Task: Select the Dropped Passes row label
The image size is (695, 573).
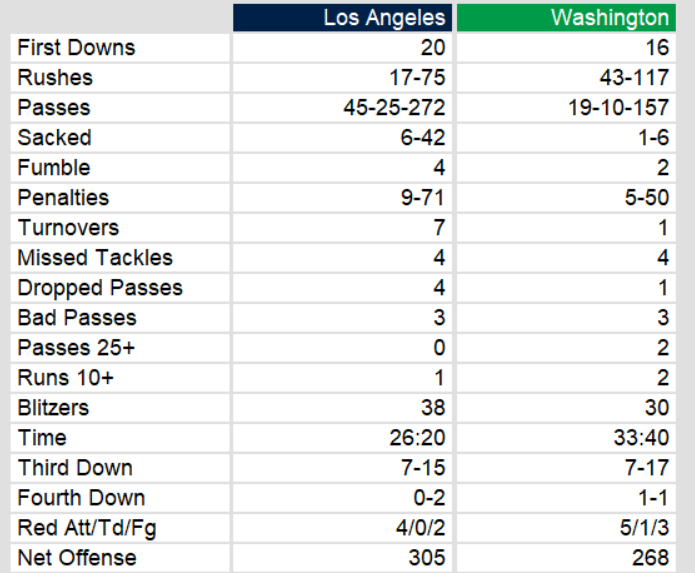Action: point(100,288)
